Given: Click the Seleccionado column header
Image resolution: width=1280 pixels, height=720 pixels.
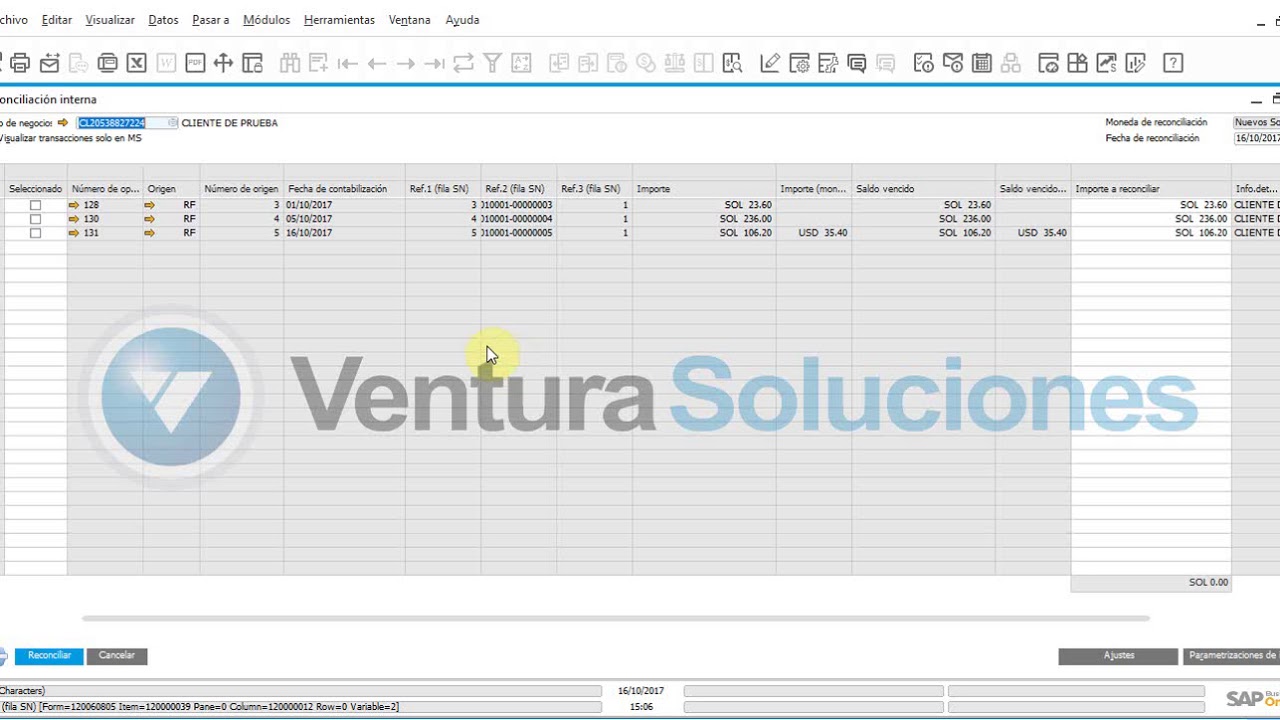Looking at the screenshot, I should click(x=35, y=189).
